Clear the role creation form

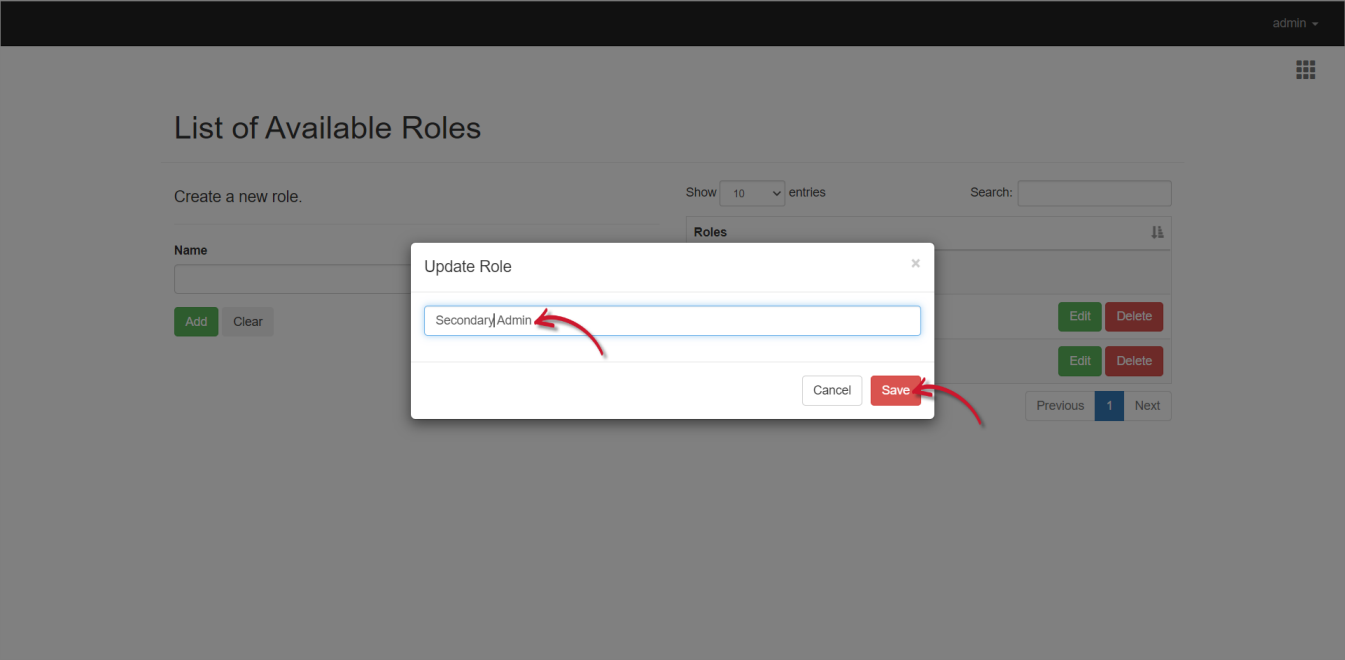pos(247,321)
